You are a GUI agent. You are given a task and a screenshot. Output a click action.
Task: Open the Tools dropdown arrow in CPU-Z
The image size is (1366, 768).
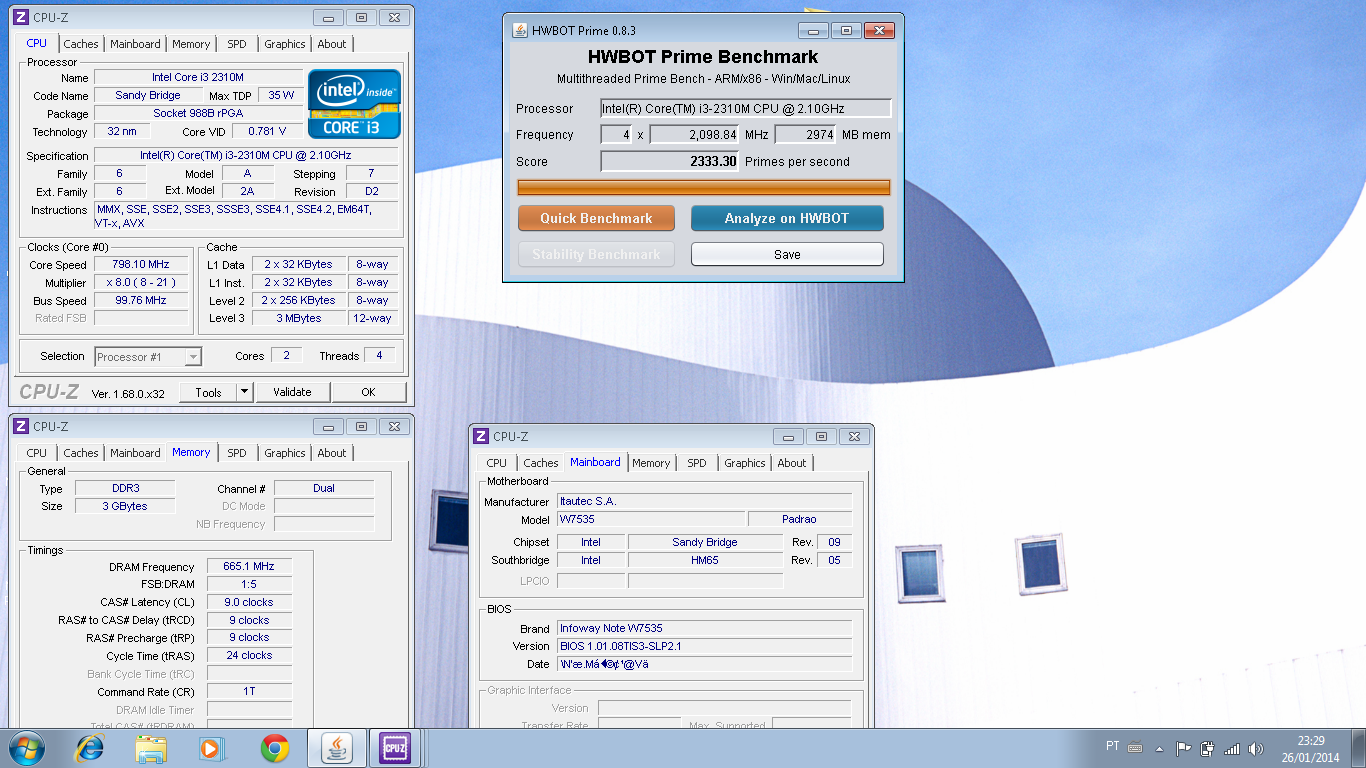tap(245, 392)
